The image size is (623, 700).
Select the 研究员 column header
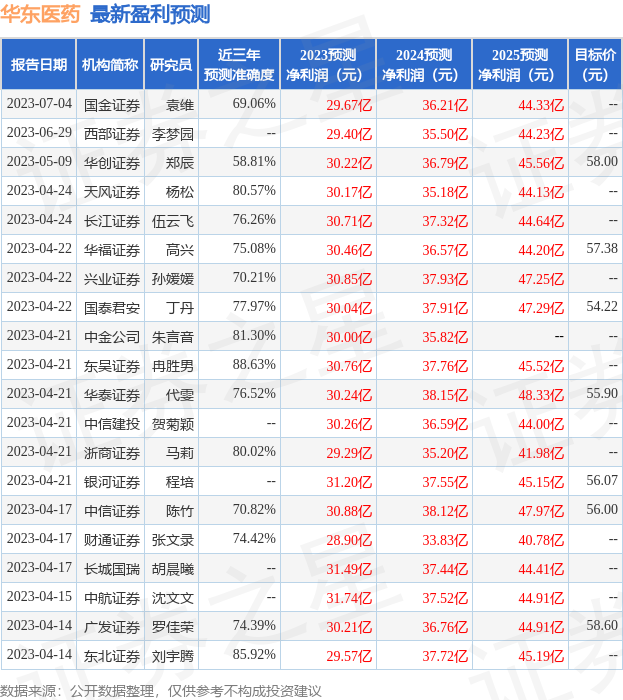(x=171, y=64)
